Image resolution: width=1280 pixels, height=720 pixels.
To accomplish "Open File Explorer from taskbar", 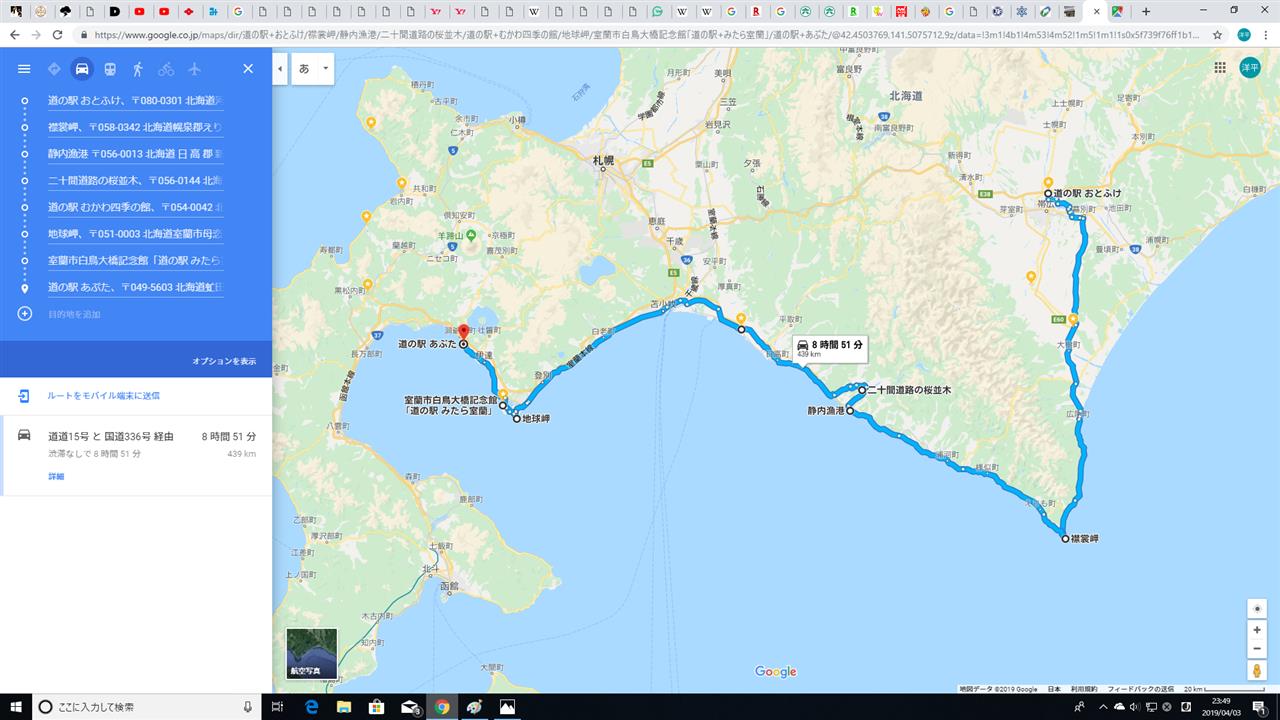I will click(344, 707).
